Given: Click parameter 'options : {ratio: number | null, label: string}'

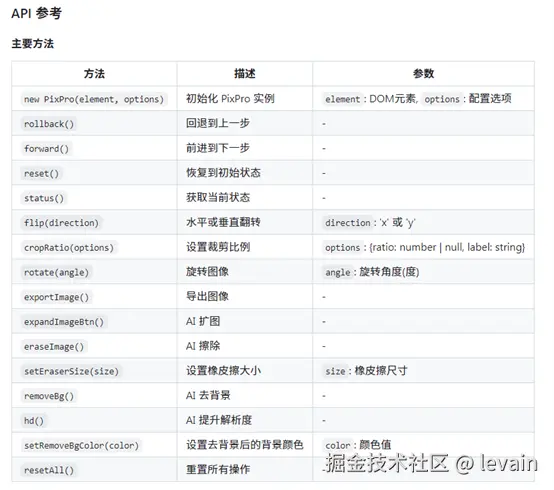Looking at the screenshot, I should click(x=424, y=247).
